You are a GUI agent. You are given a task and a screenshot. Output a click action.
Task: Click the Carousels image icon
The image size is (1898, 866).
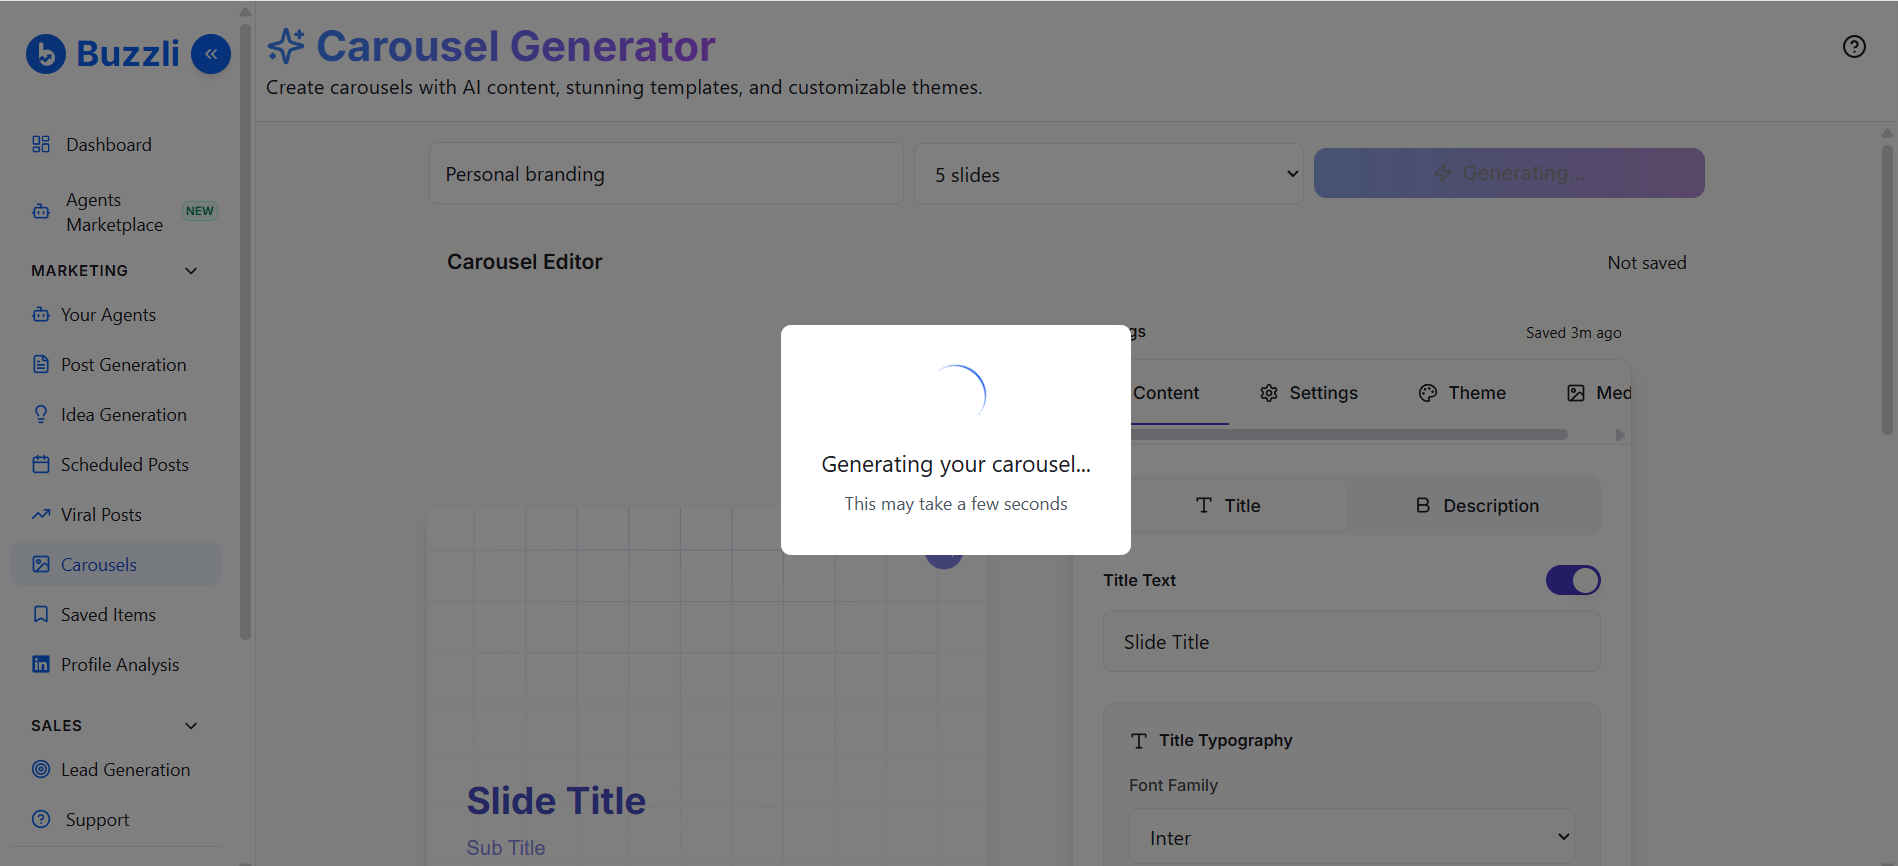(x=41, y=564)
